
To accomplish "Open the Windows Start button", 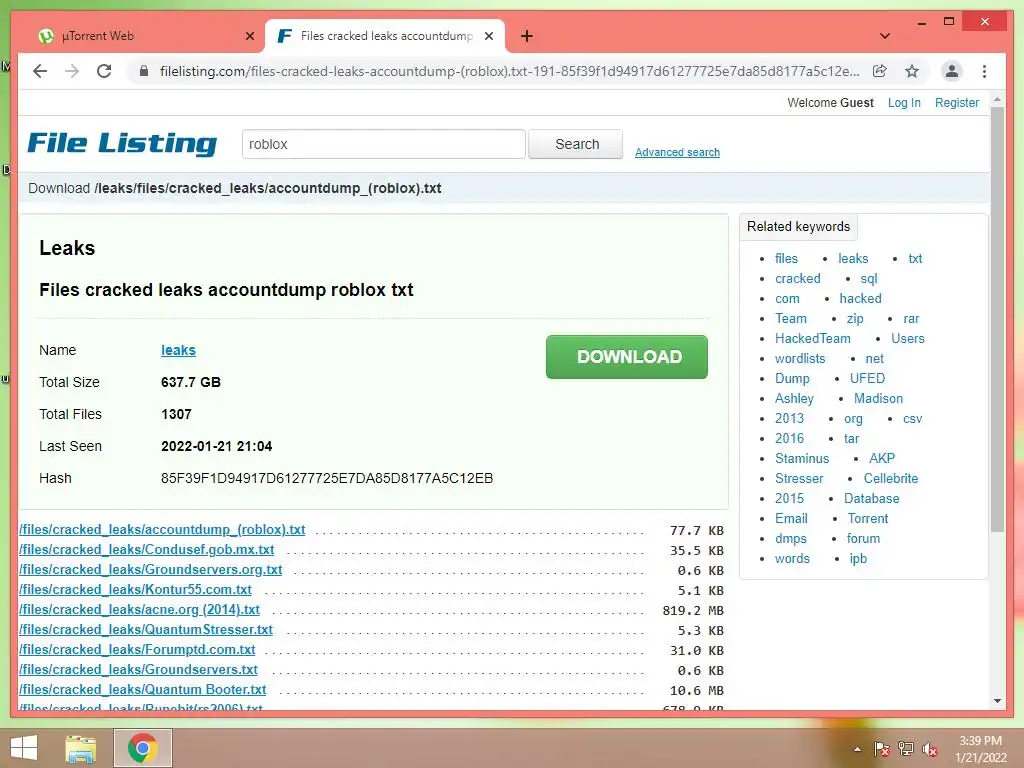I will [24, 748].
